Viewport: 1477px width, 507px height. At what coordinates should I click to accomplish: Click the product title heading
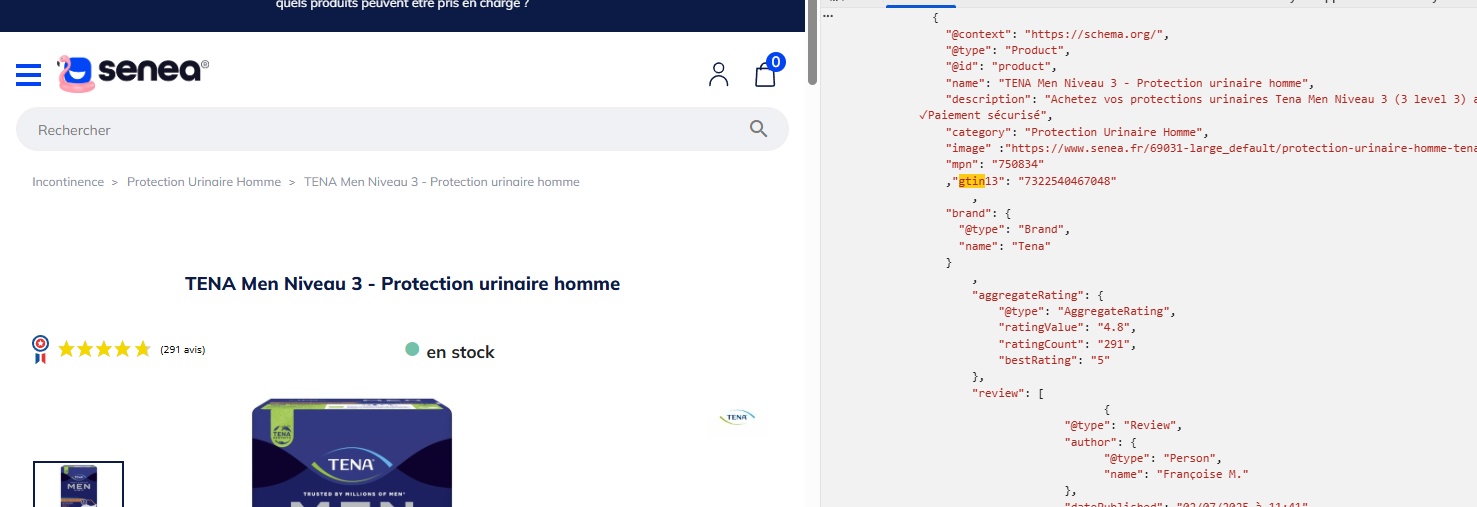[402, 284]
